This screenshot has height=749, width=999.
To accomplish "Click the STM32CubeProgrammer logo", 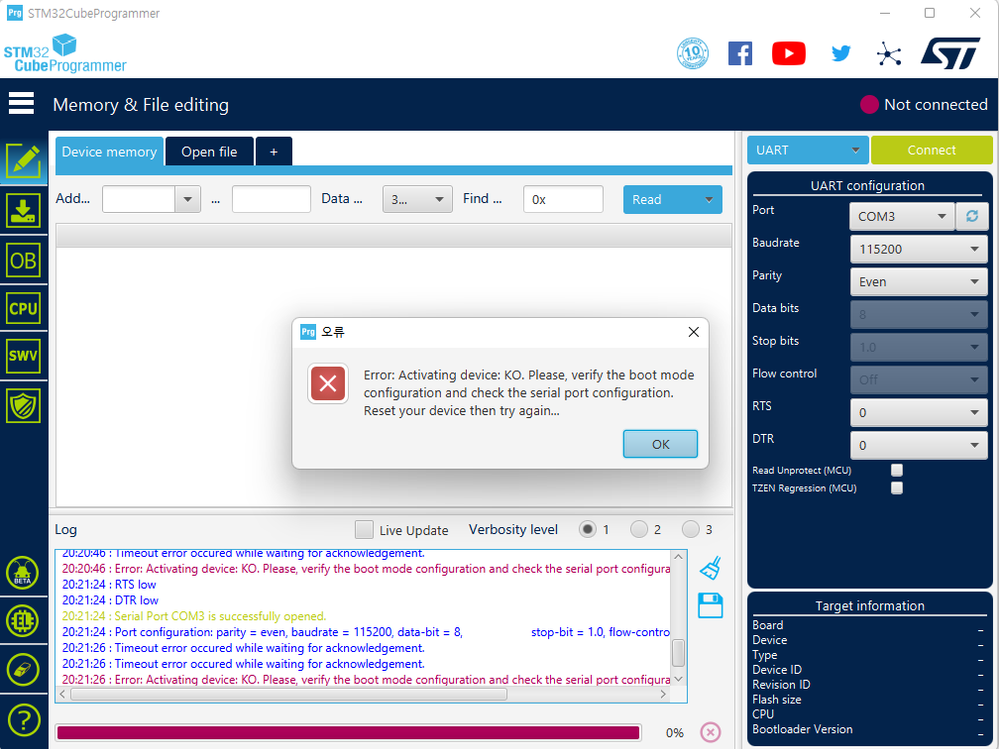I will point(65,54).
